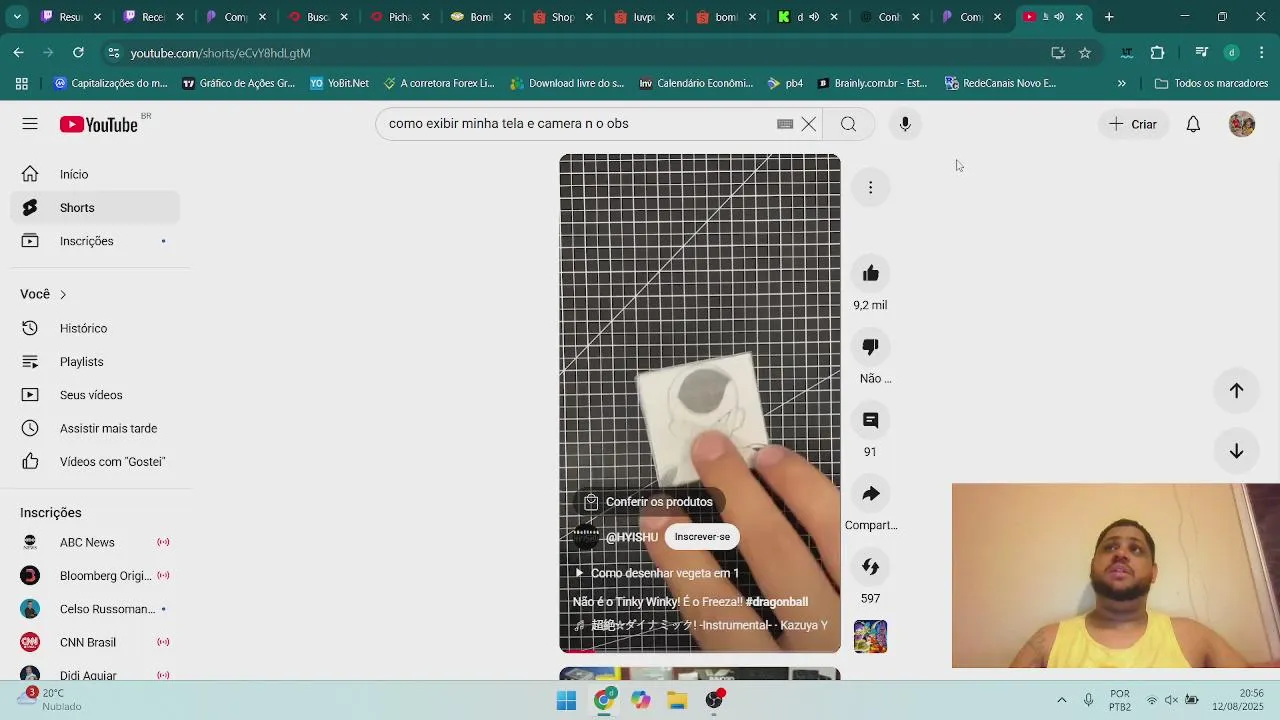Click the #dragonball hashtag
The image size is (1280, 720).
[x=777, y=602]
